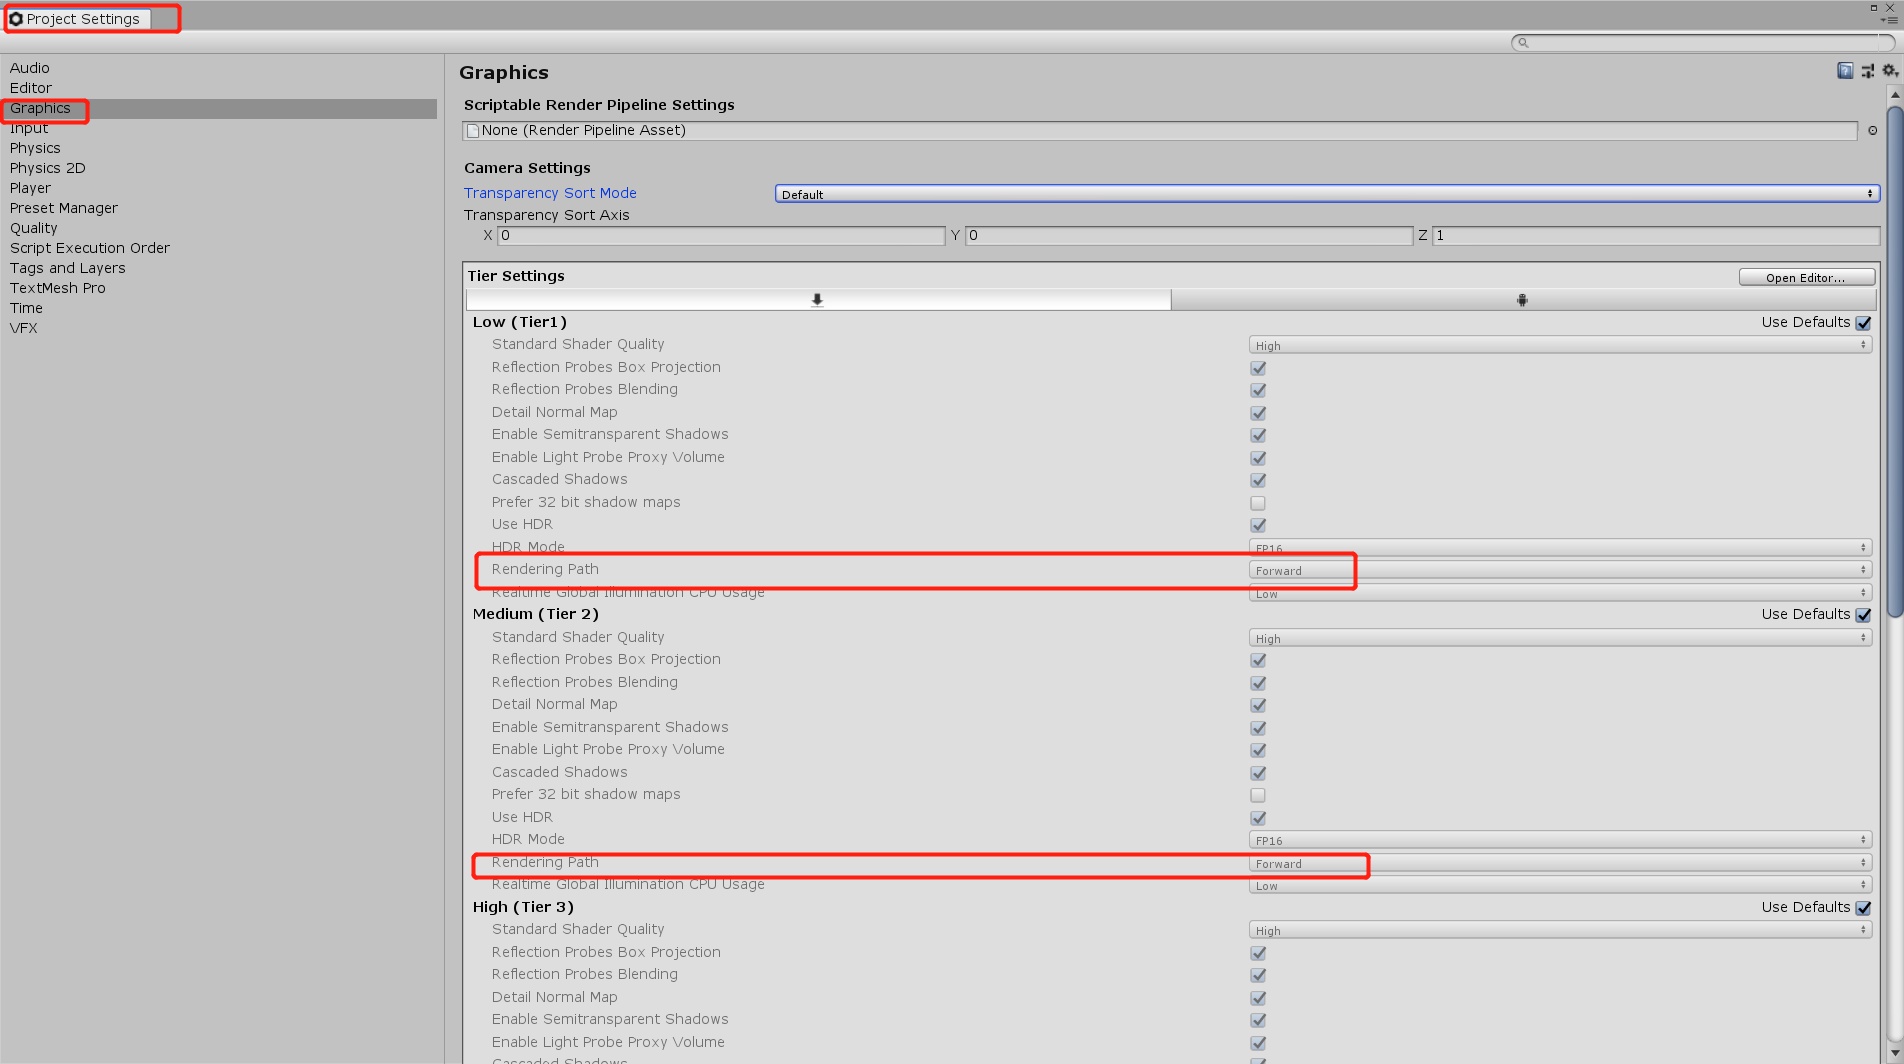Open Script Execution Order settings

point(90,248)
